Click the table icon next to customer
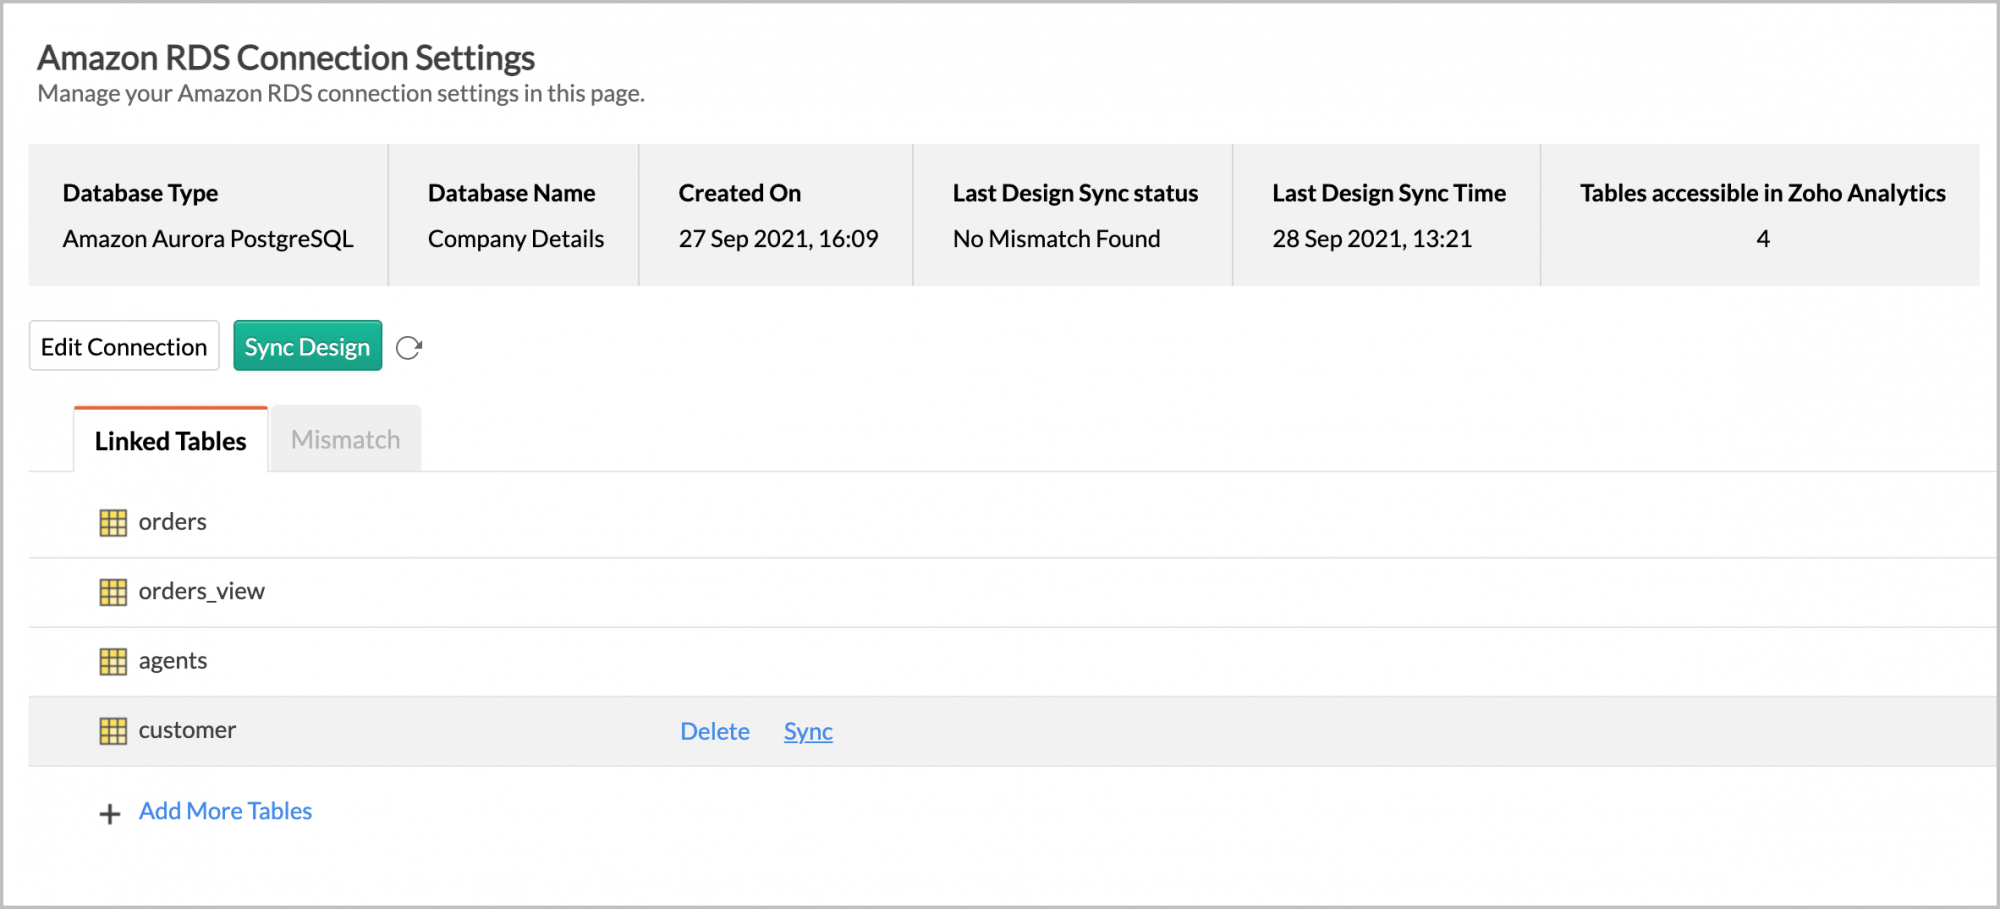 pyautogui.click(x=113, y=731)
